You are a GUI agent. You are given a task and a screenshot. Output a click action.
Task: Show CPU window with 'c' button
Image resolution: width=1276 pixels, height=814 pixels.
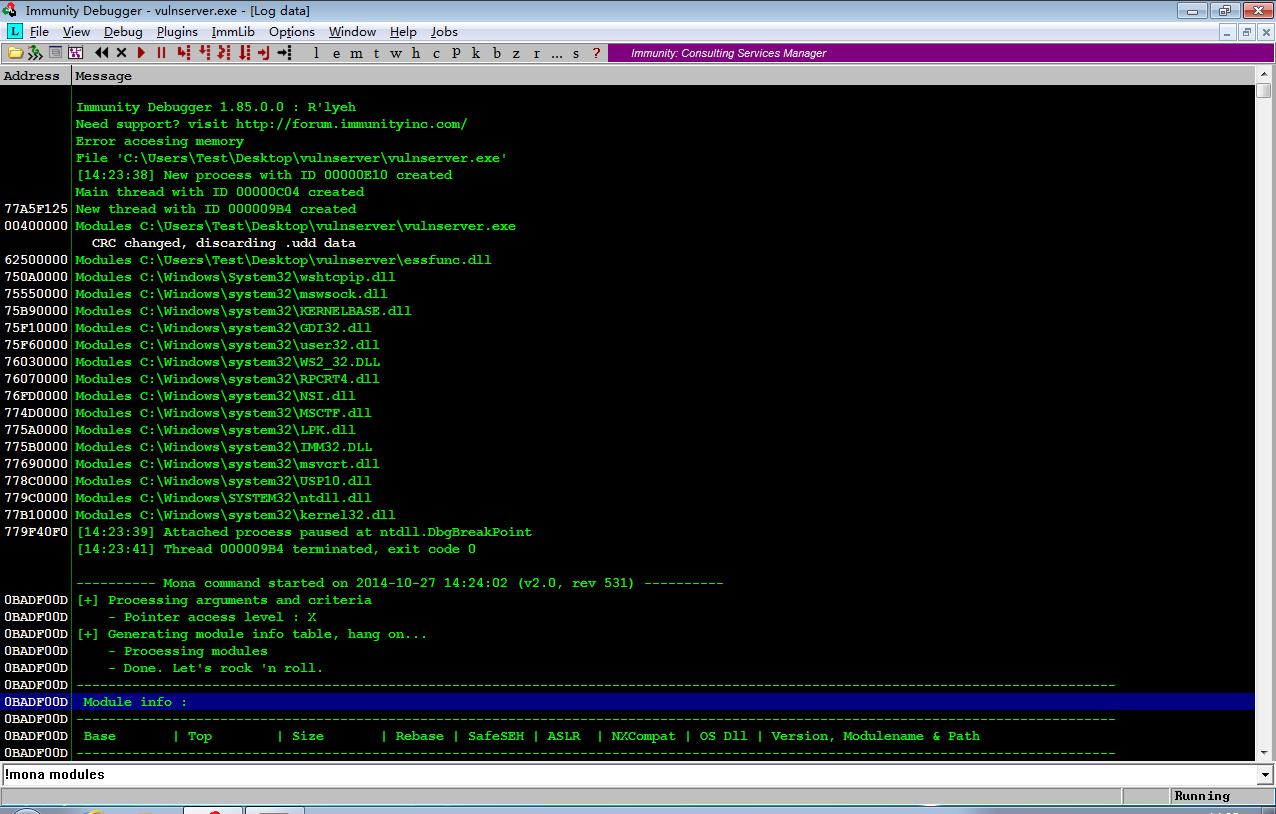437,53
